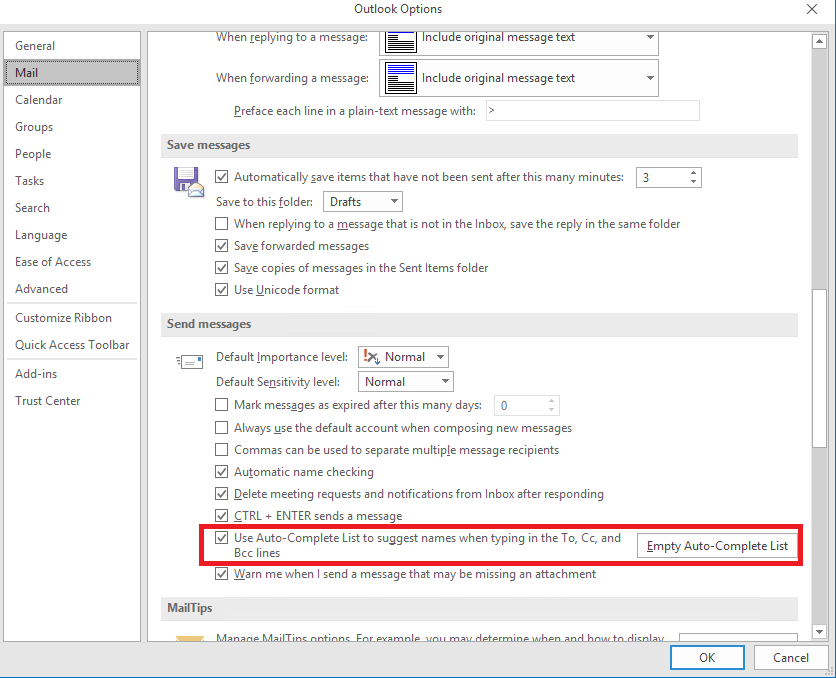Toggle Delete meeting requests after responding checkbox
This screenshot has width=836, height=678.
(x=221, y=494)
